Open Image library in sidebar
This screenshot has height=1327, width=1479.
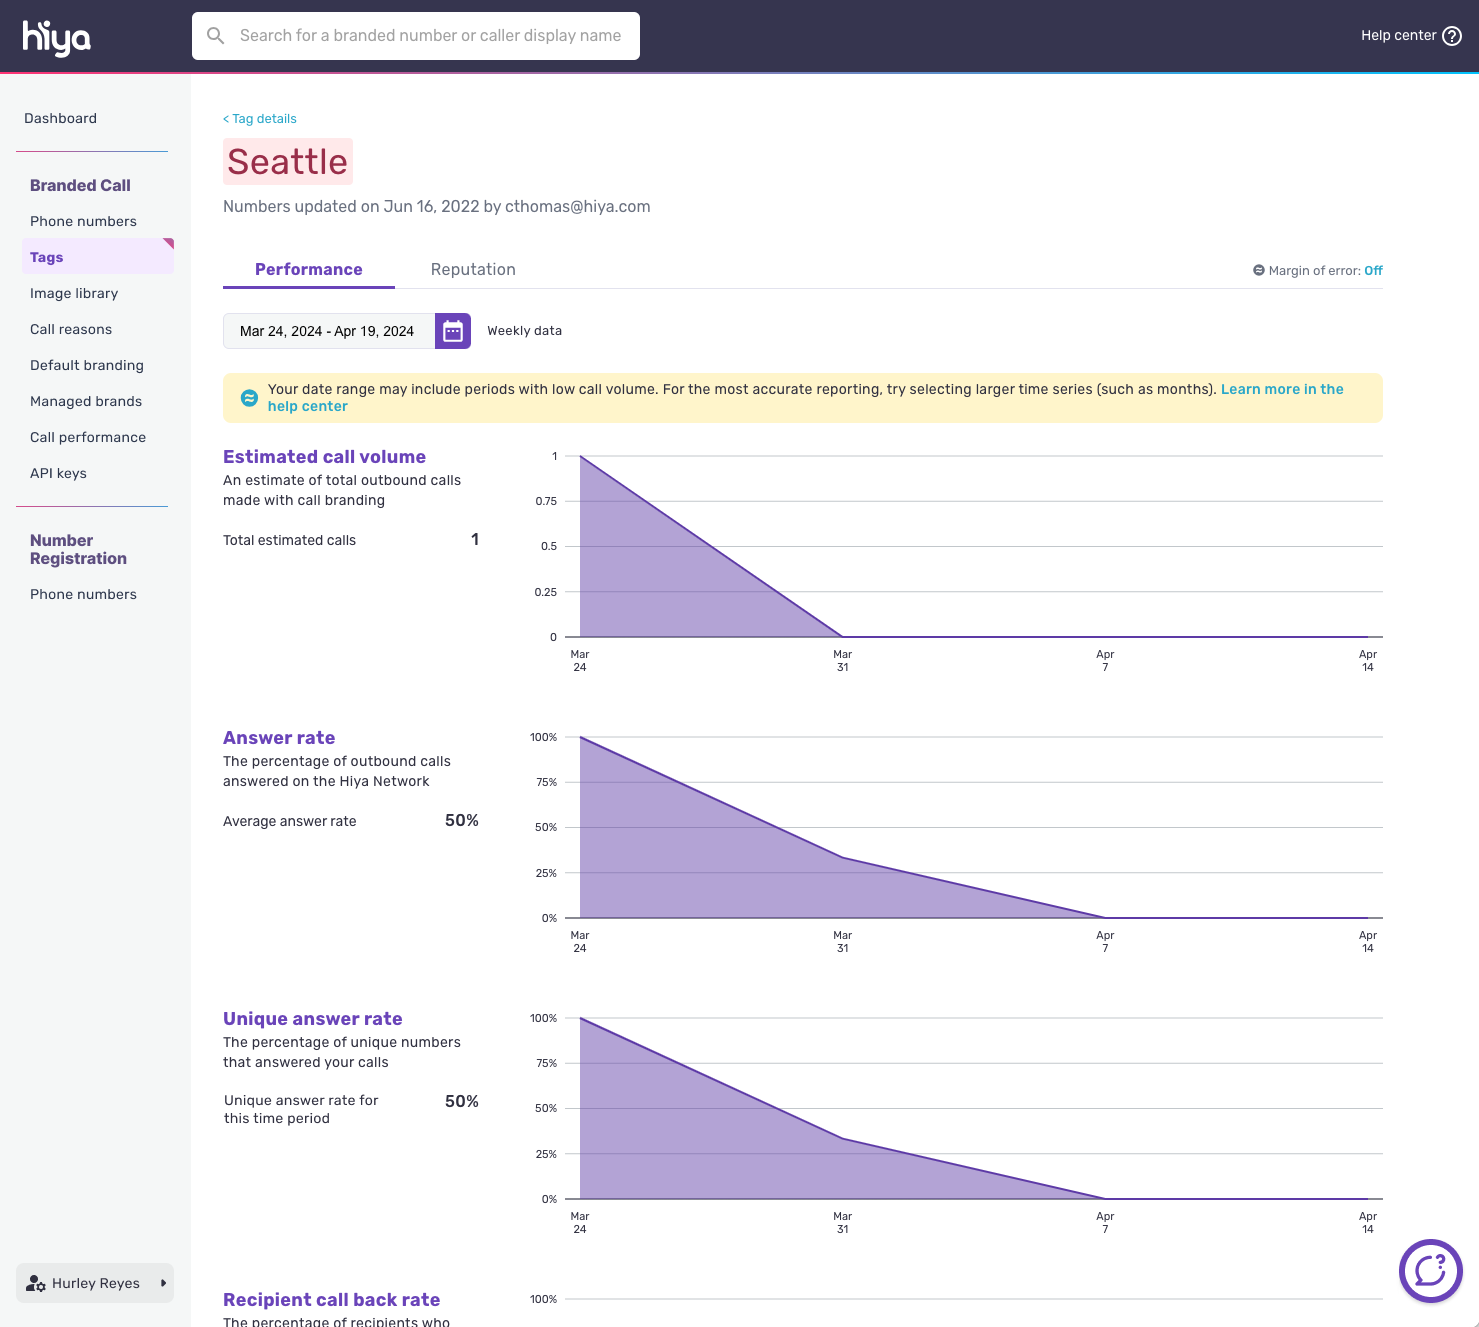pos(74,293)
